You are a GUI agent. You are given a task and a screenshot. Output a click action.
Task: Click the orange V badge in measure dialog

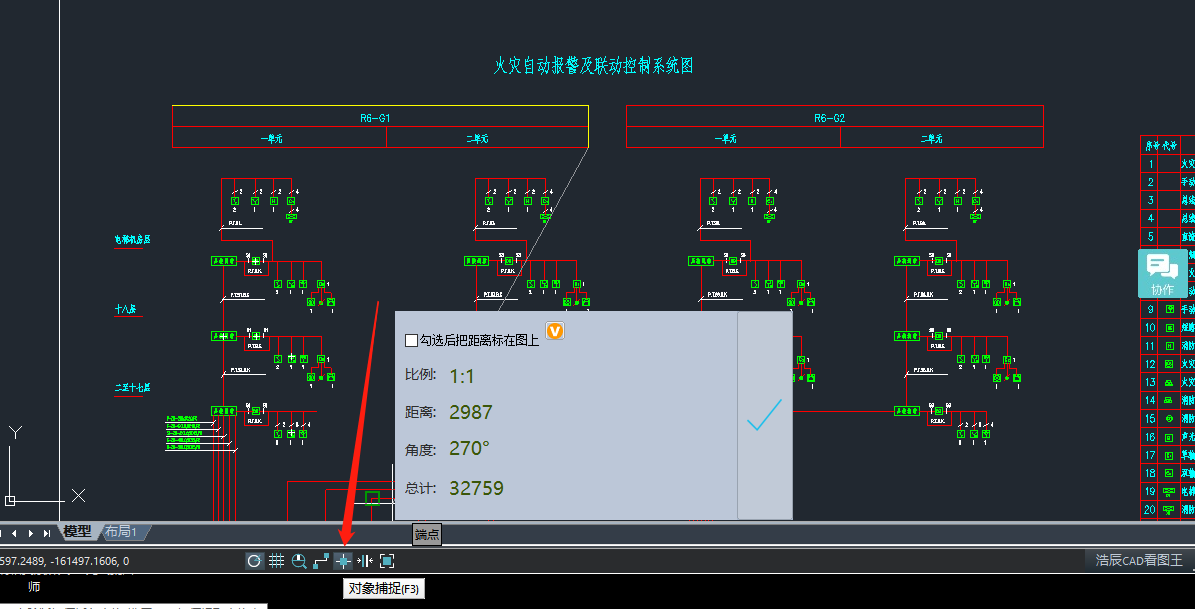[556, 331]
